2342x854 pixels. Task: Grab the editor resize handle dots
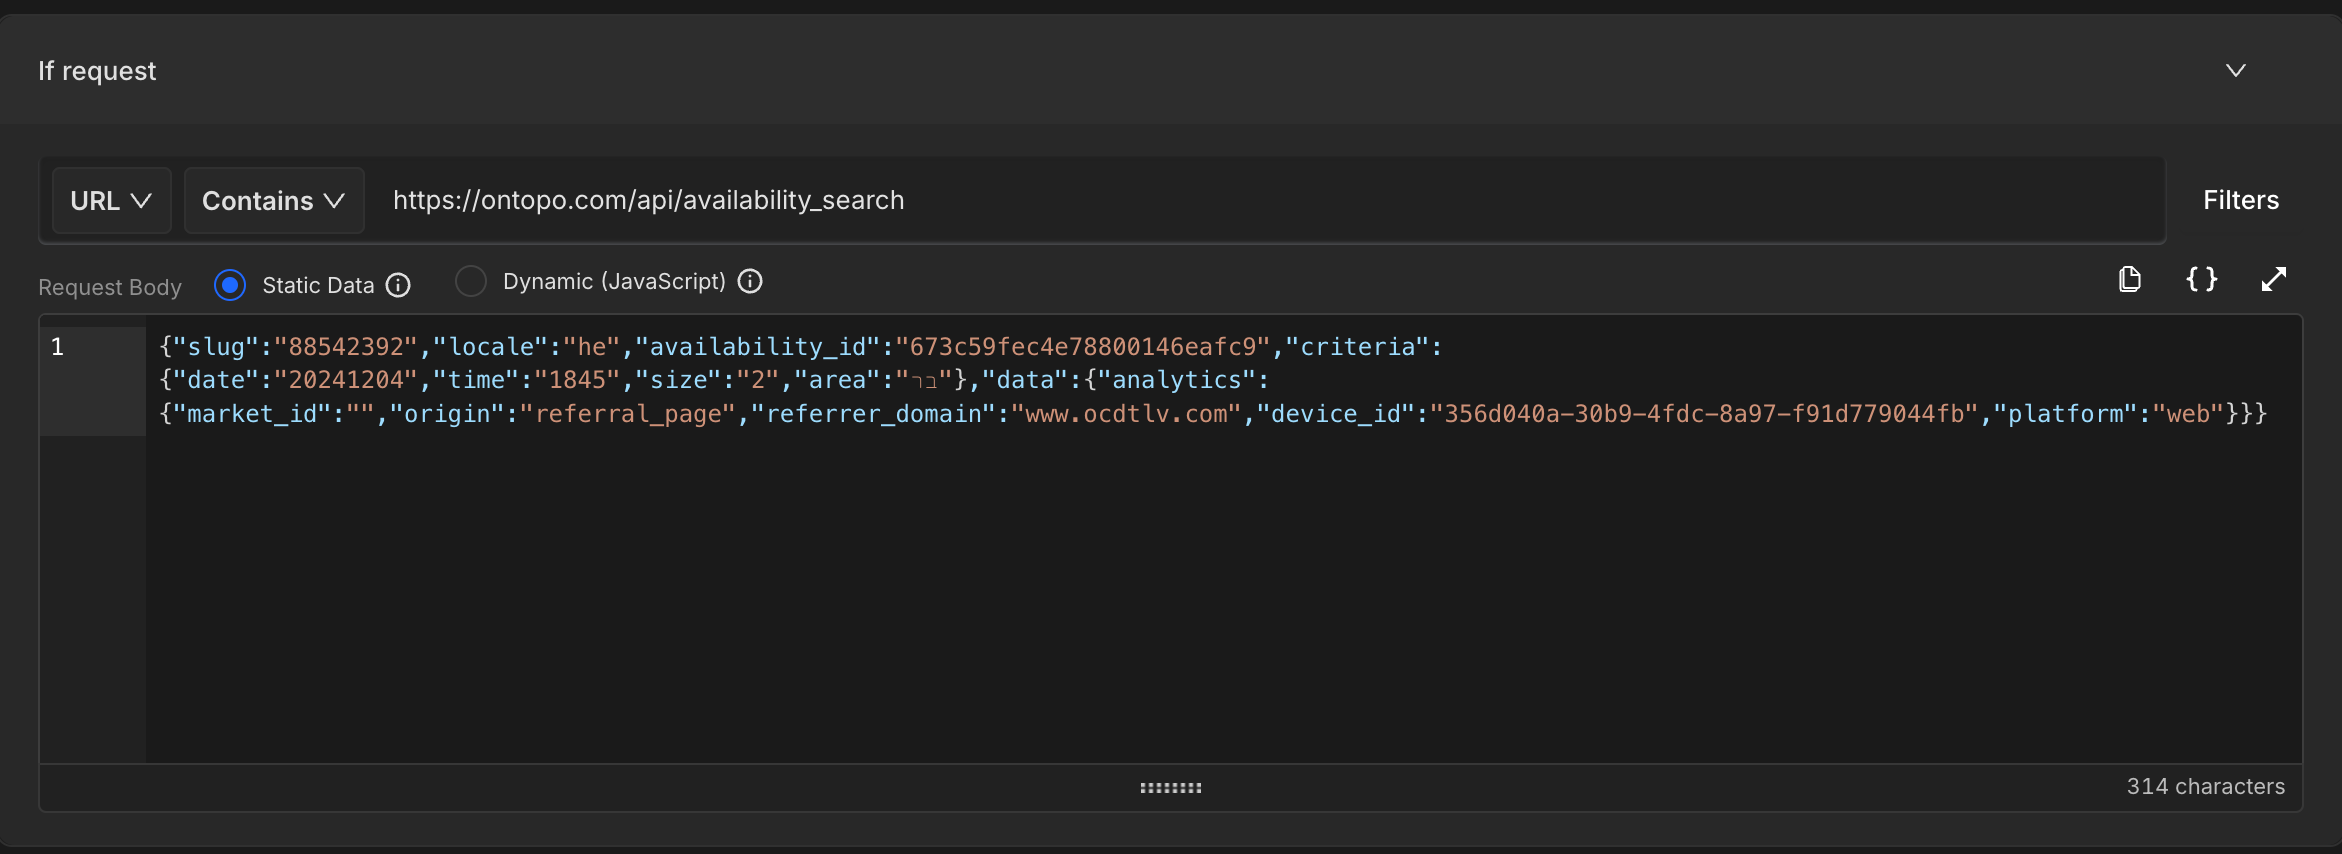pyautogui.click(x=1171, y=788)
